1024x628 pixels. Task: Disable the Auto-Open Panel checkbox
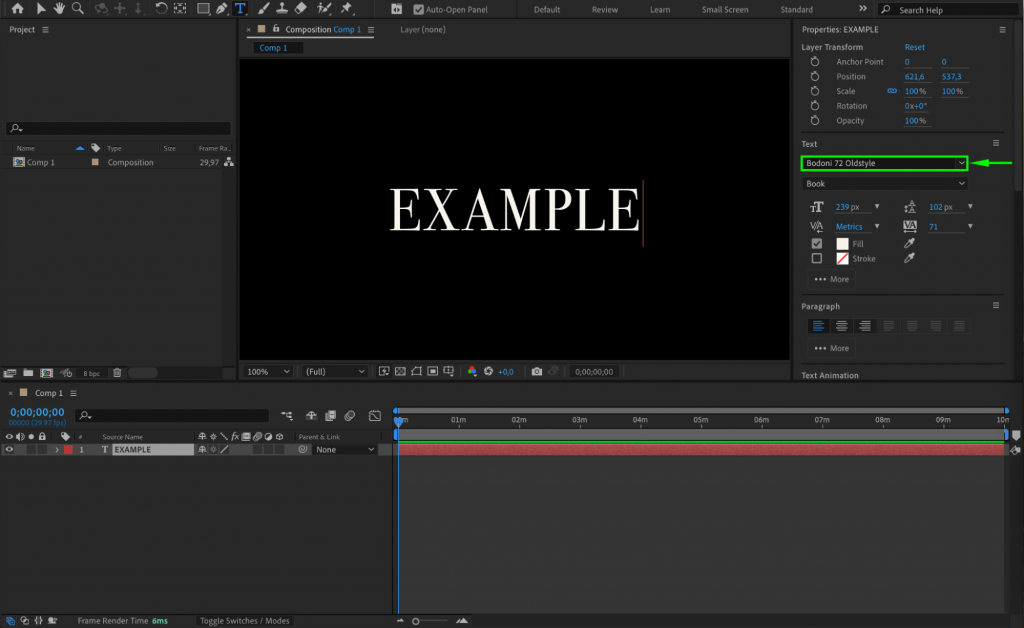click(x=418, y=9)
